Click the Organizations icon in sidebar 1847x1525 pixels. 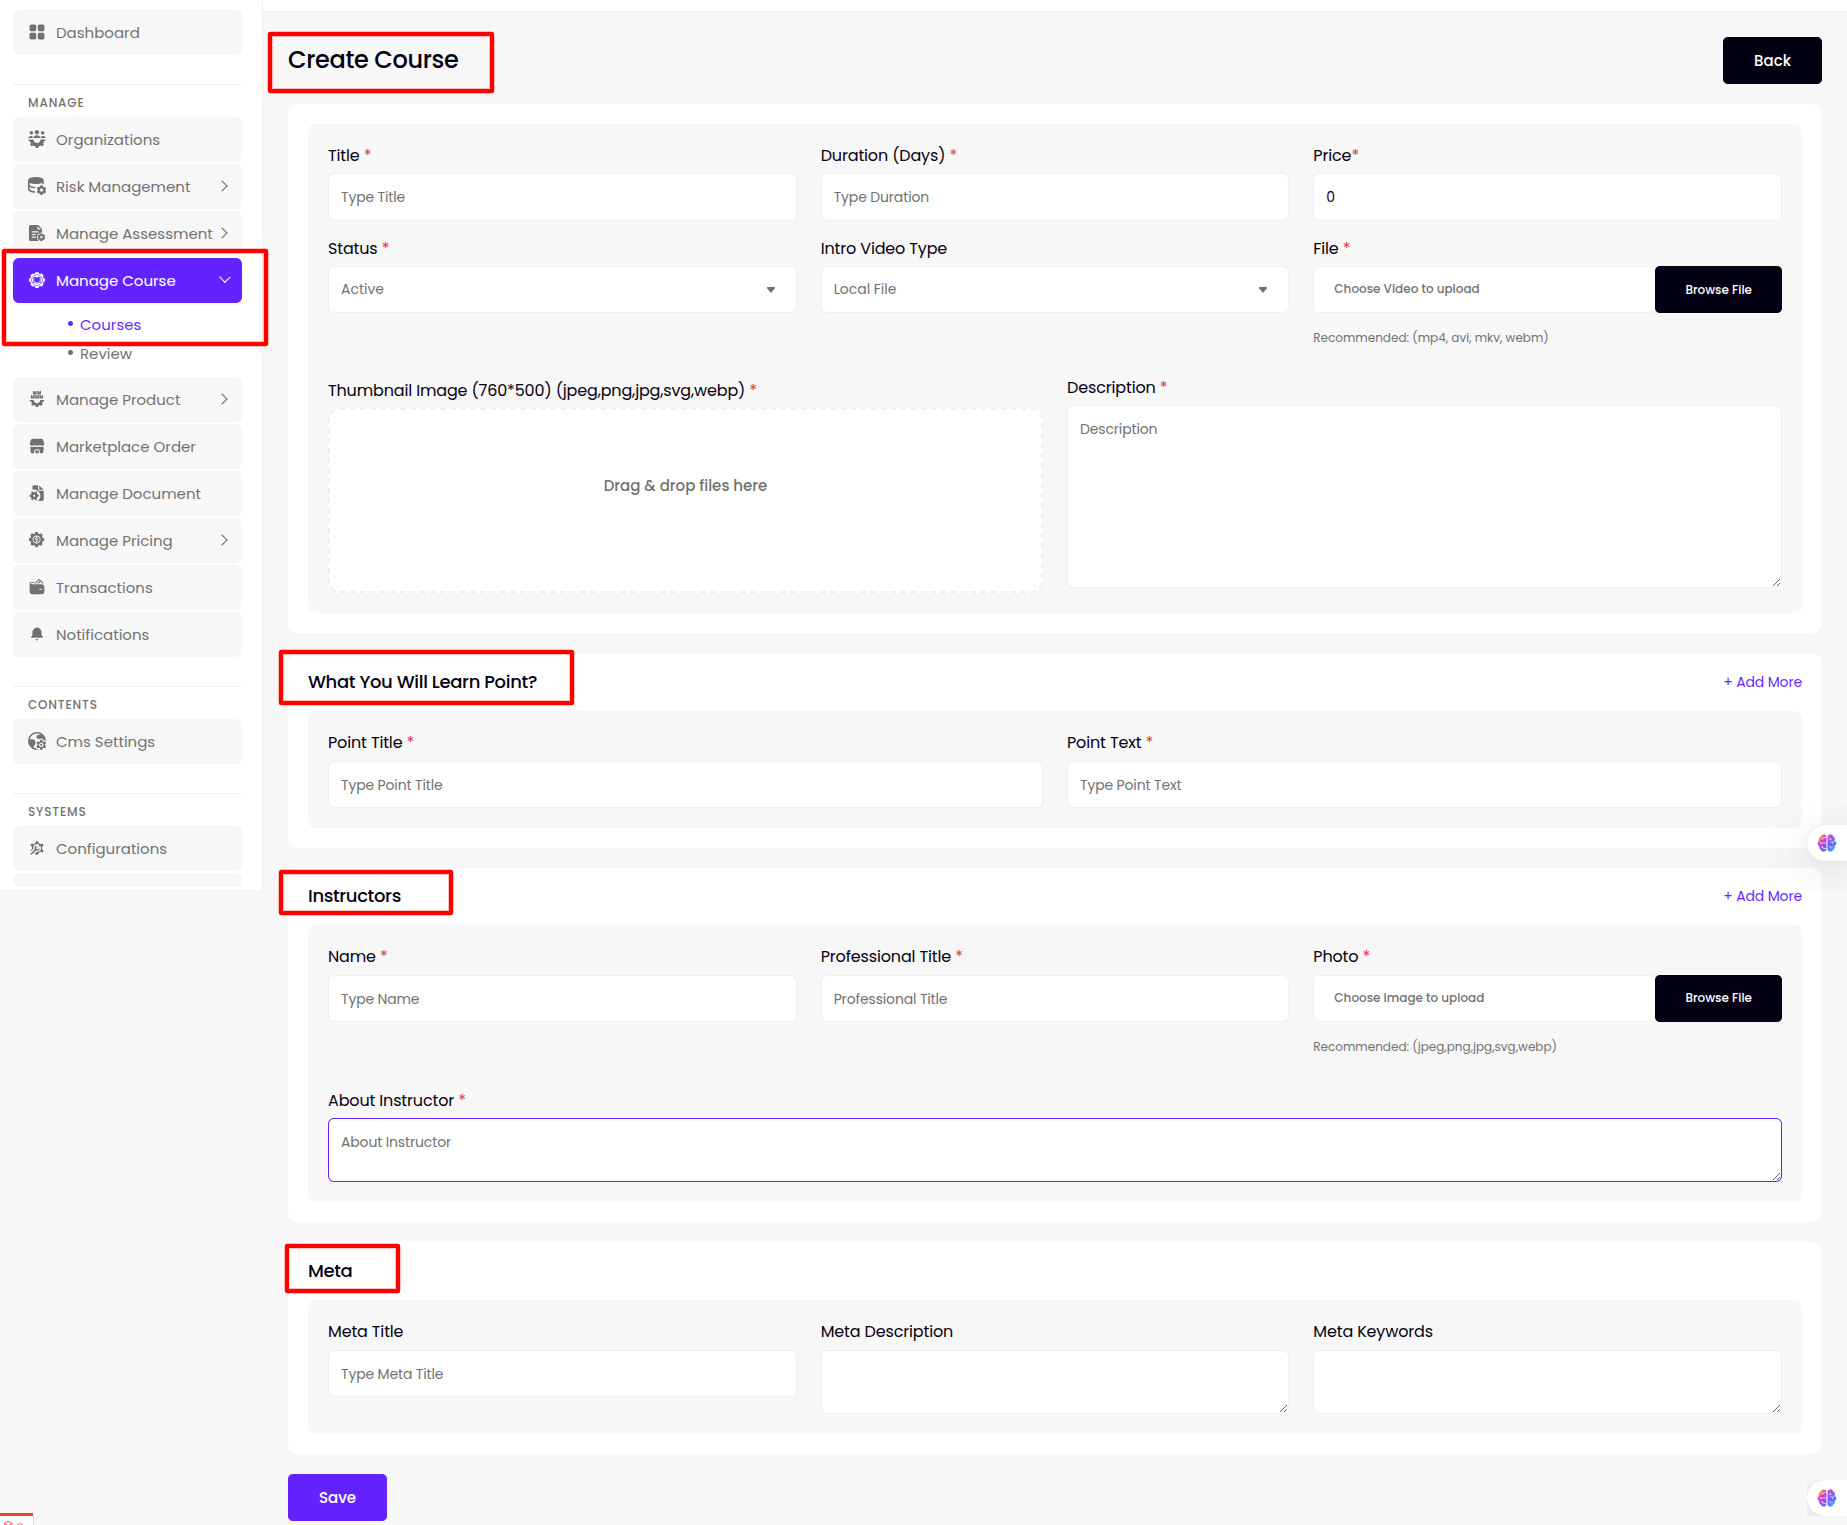pos(37,140)
